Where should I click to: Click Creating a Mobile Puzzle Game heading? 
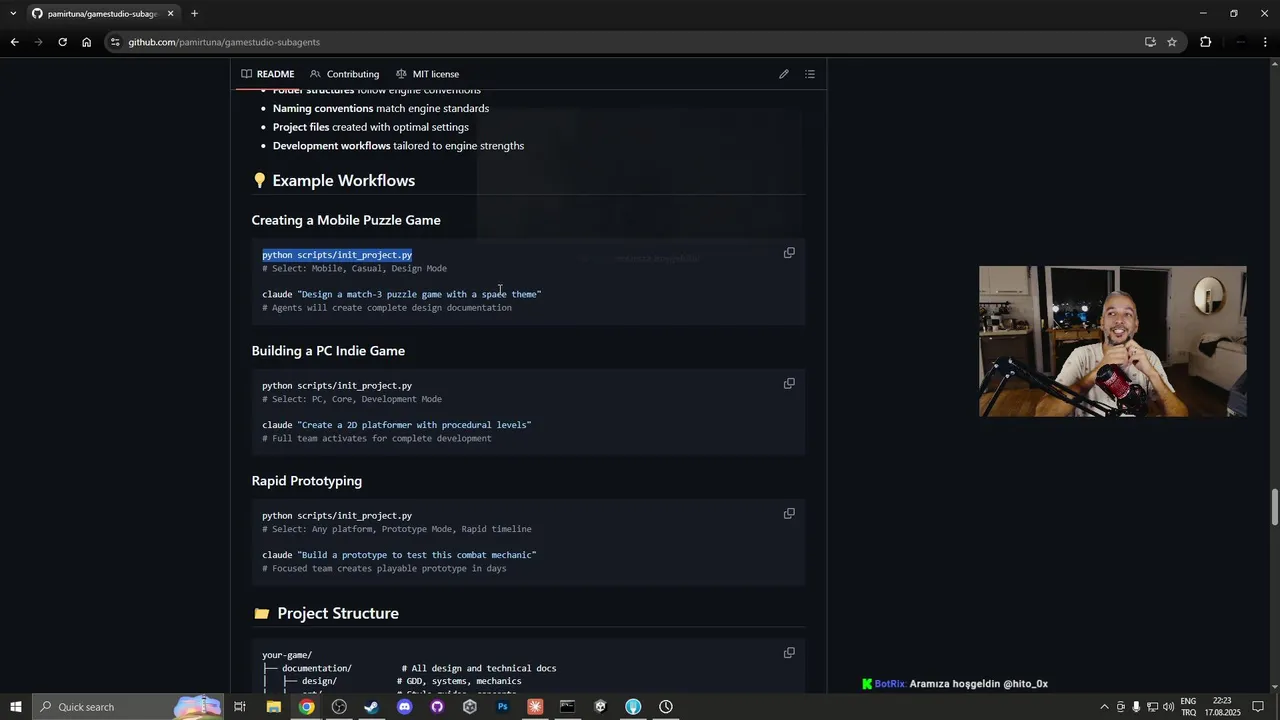click(x=346, y=220)
